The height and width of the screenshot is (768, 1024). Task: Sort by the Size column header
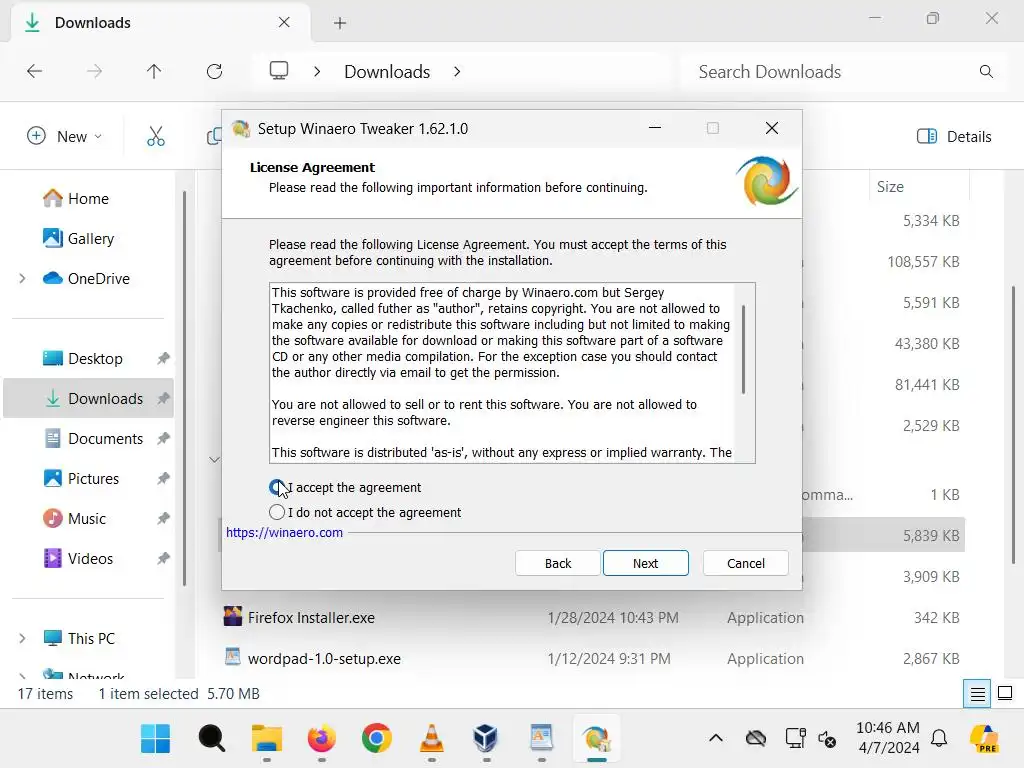click(889, 187)
